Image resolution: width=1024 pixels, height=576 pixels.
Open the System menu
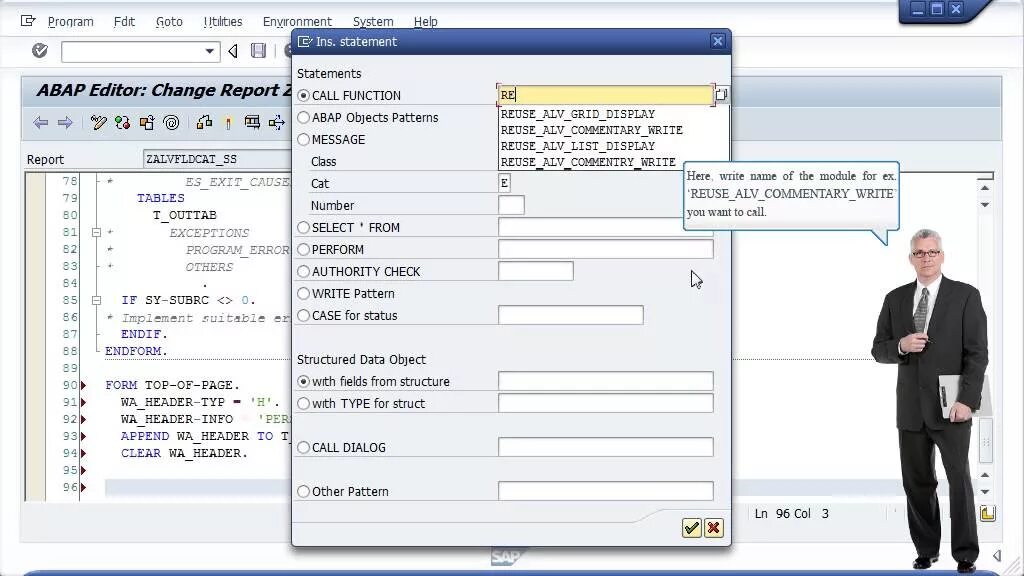(x=373, y=22)
